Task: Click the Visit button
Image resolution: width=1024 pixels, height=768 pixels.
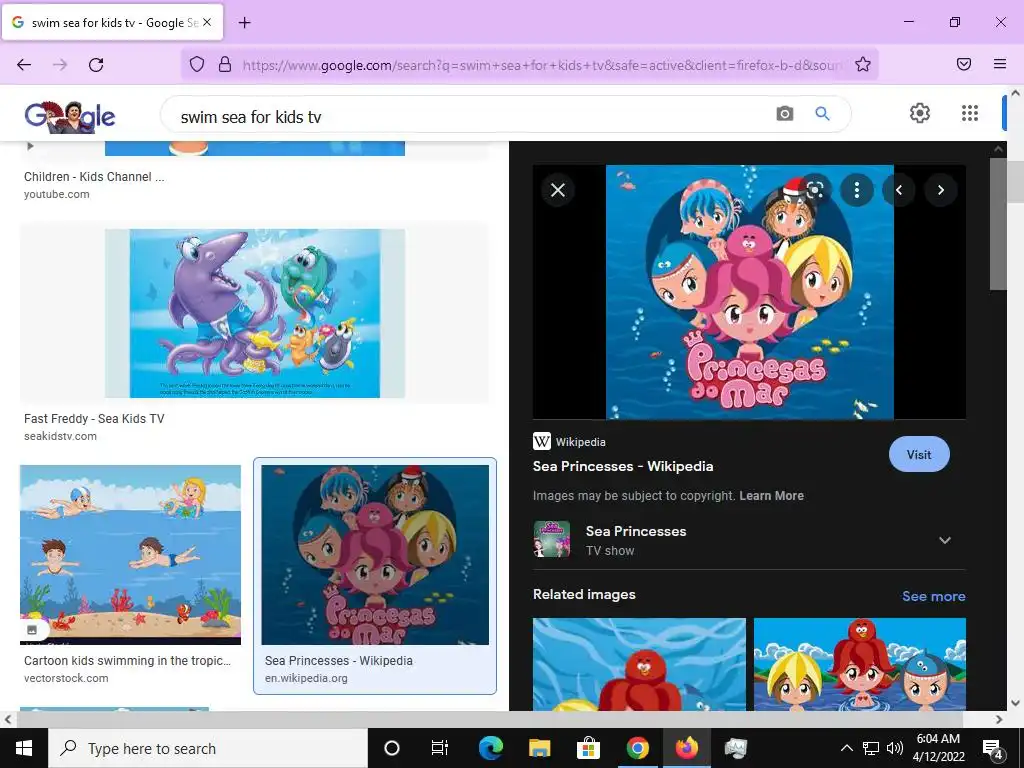Action: (x=919, y=455)
